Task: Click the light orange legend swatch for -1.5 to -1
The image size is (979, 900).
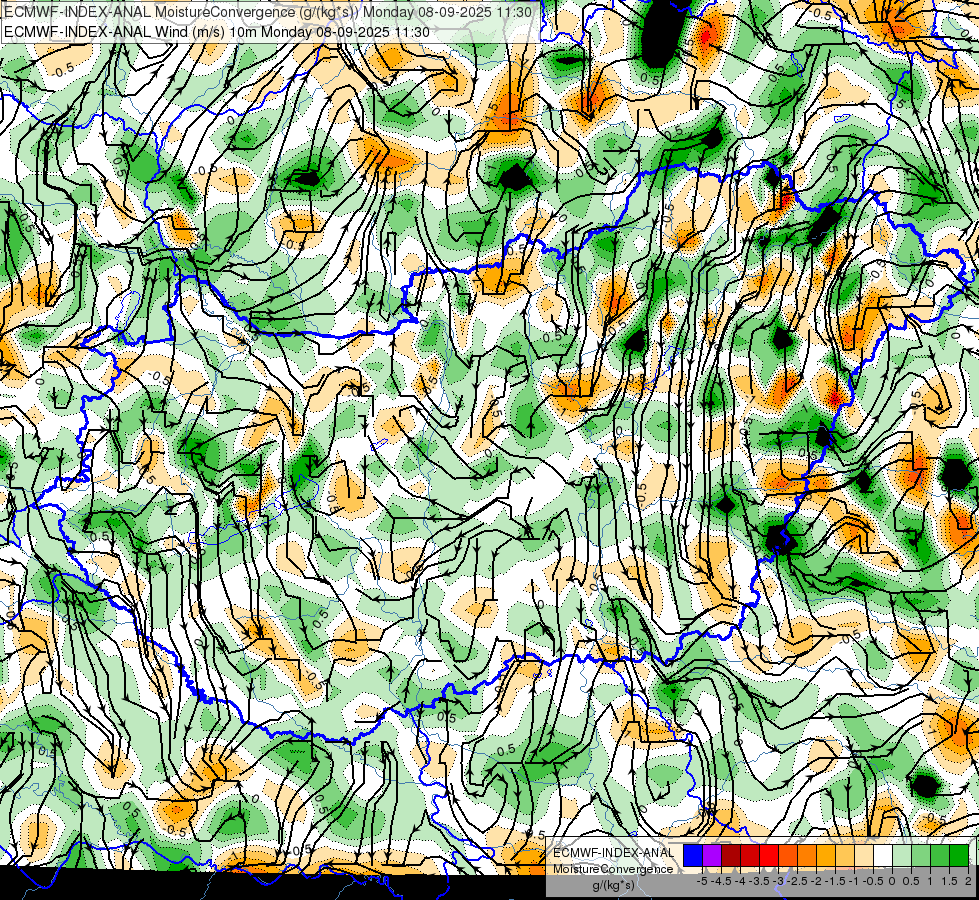Action: (845, 855)
